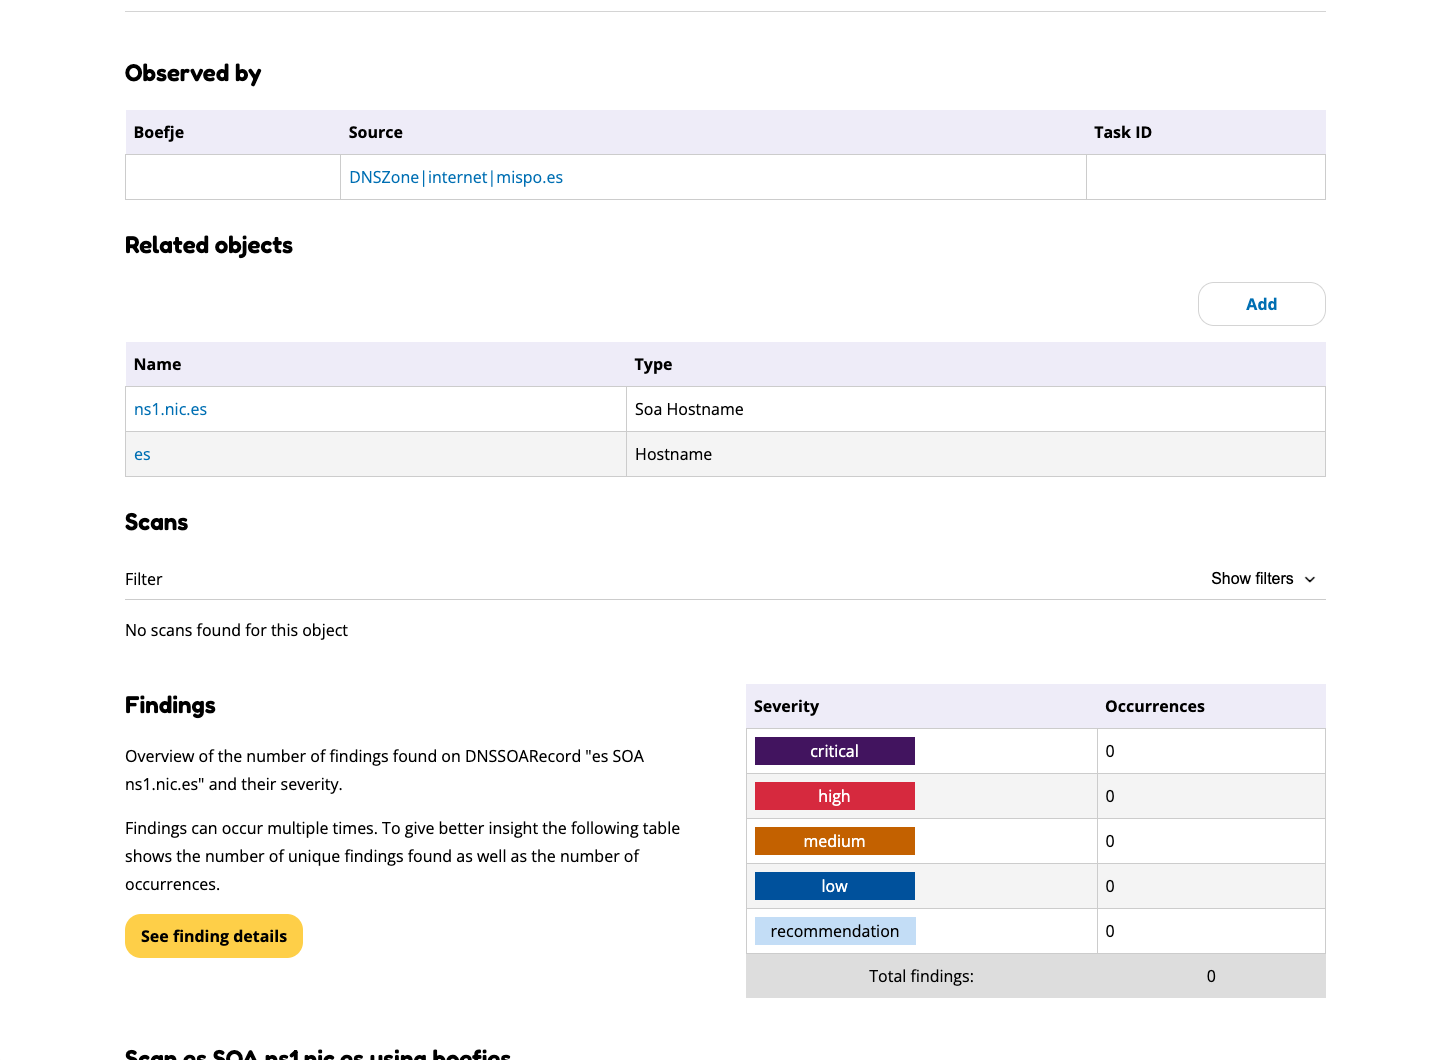Select the critical severity badge
Image resolution: width=1453 pixels, height=1060 pixels.
pos(834,751)
